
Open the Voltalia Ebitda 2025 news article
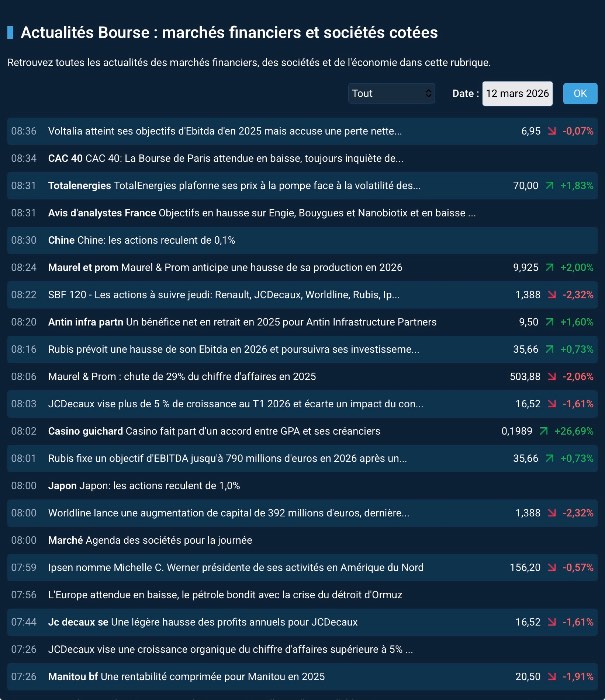click(x=225, y=131)
